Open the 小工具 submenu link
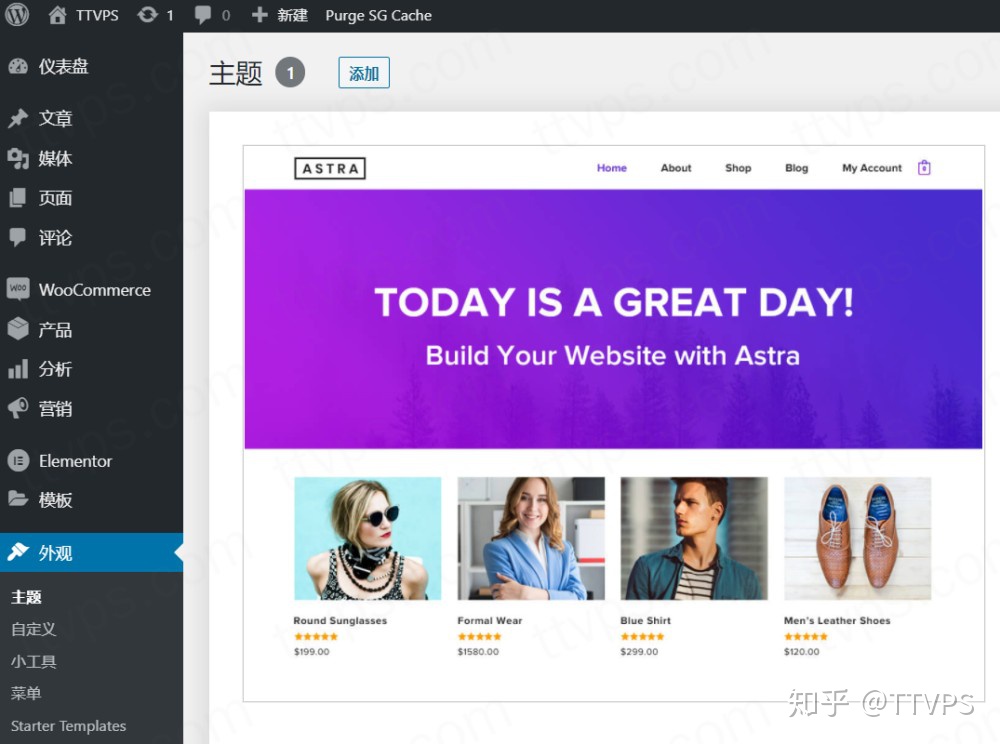 34,662
